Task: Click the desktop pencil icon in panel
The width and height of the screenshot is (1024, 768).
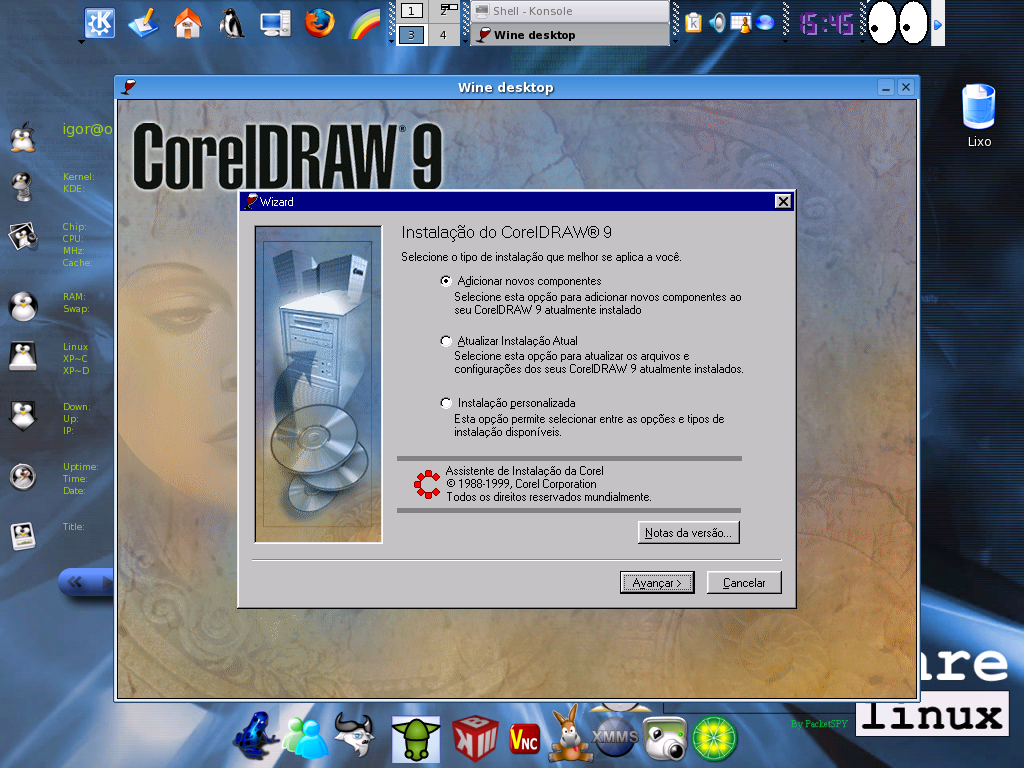Action: tap(143, 24)
